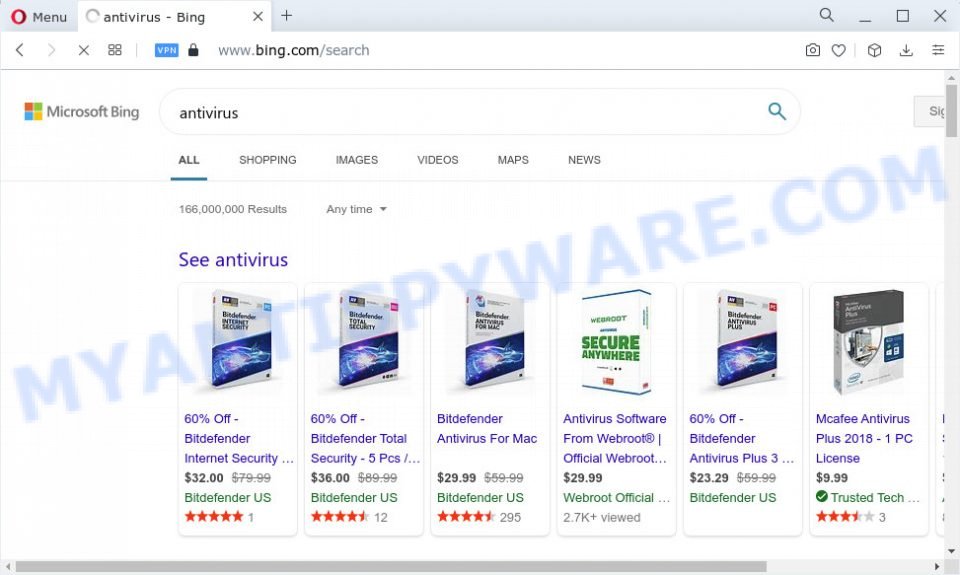Click Bitdefender Internet Security box image

pos(241,340)
